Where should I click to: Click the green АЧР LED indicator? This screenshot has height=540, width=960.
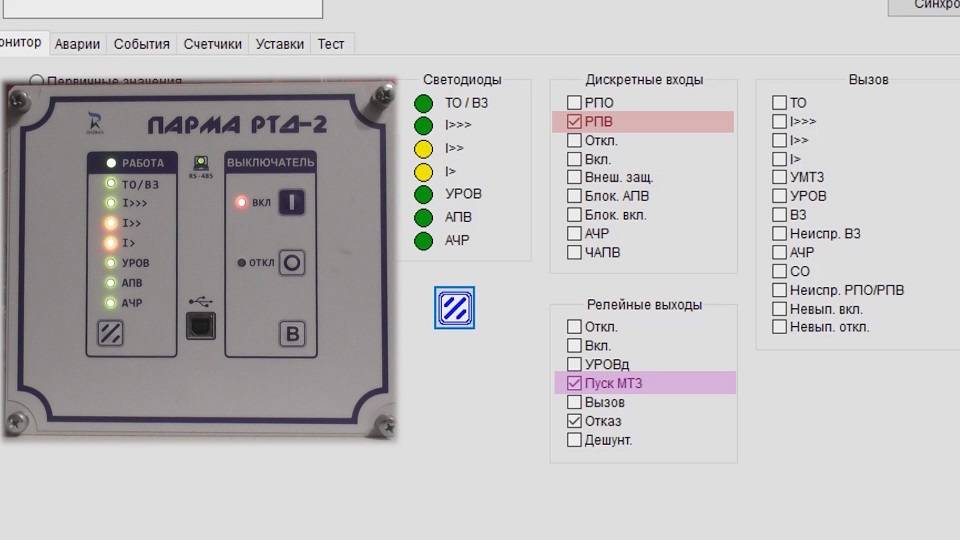(x=423, y=241)
